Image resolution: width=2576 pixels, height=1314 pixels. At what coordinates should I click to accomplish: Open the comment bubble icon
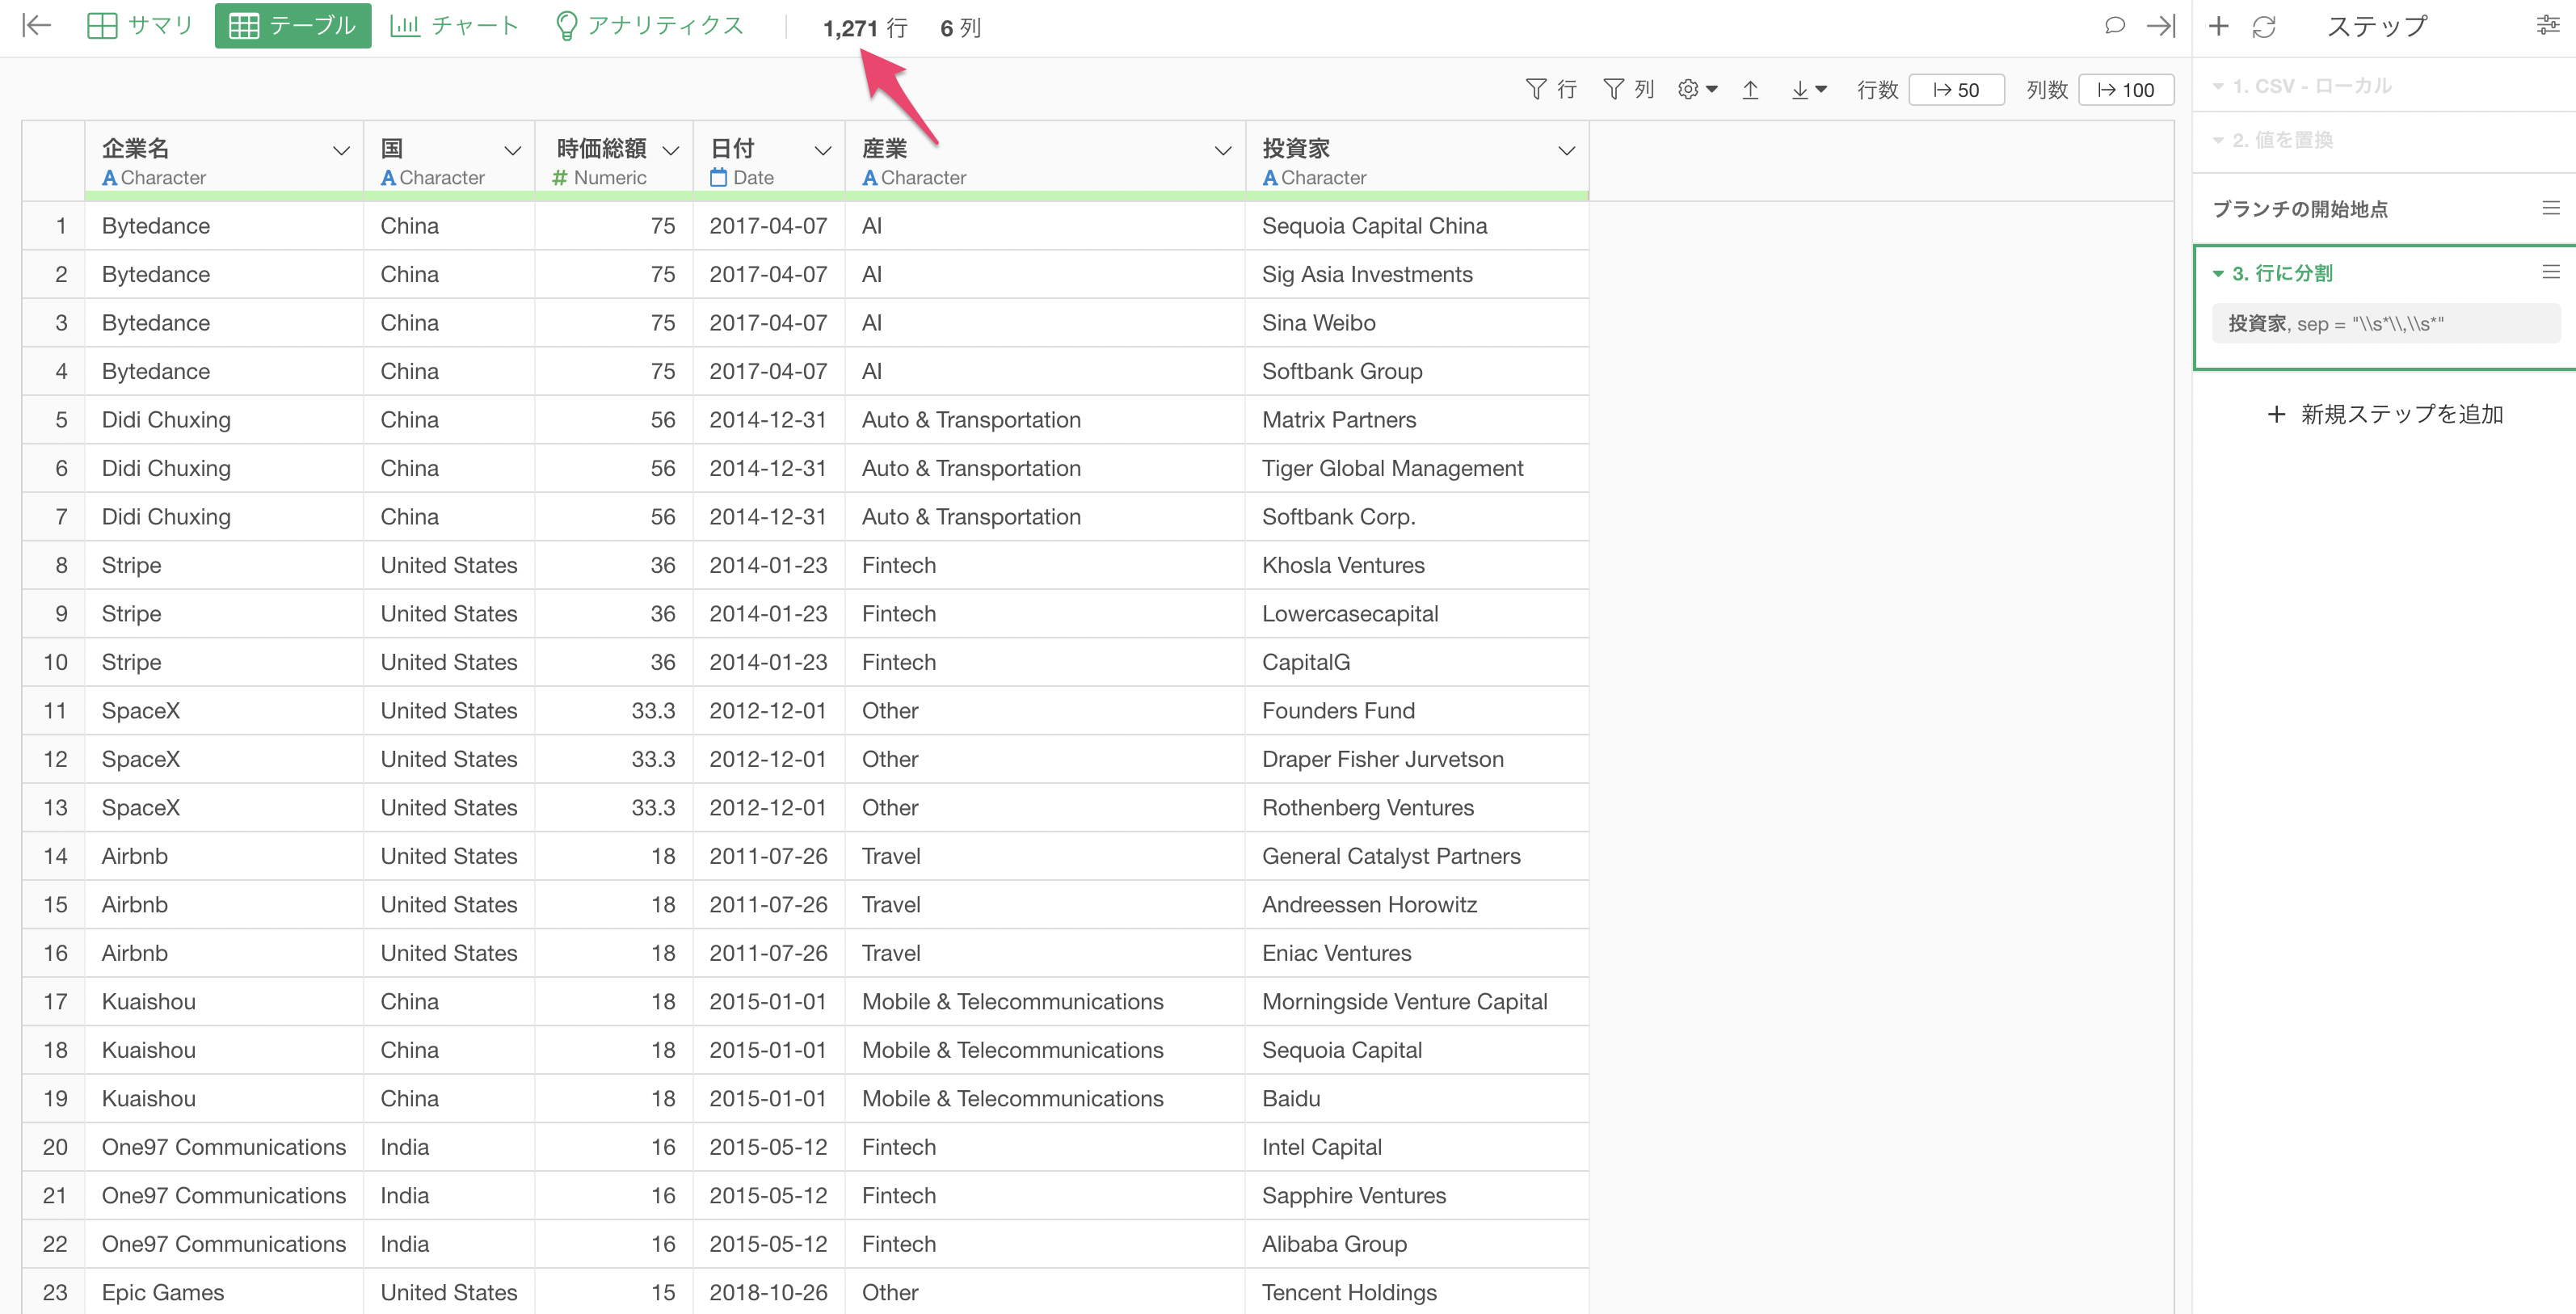coord(2114,26)
